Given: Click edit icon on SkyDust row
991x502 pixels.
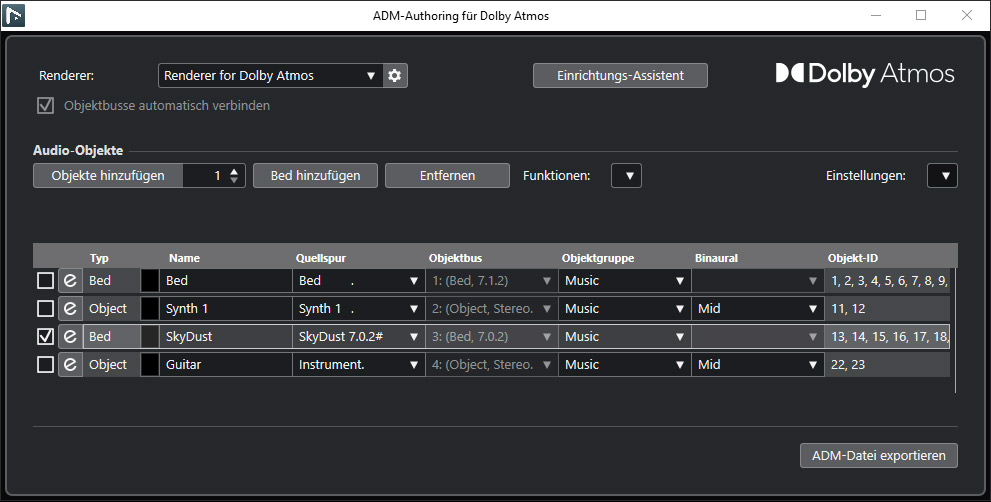Looking at the screenshot, I should (70, 337).
